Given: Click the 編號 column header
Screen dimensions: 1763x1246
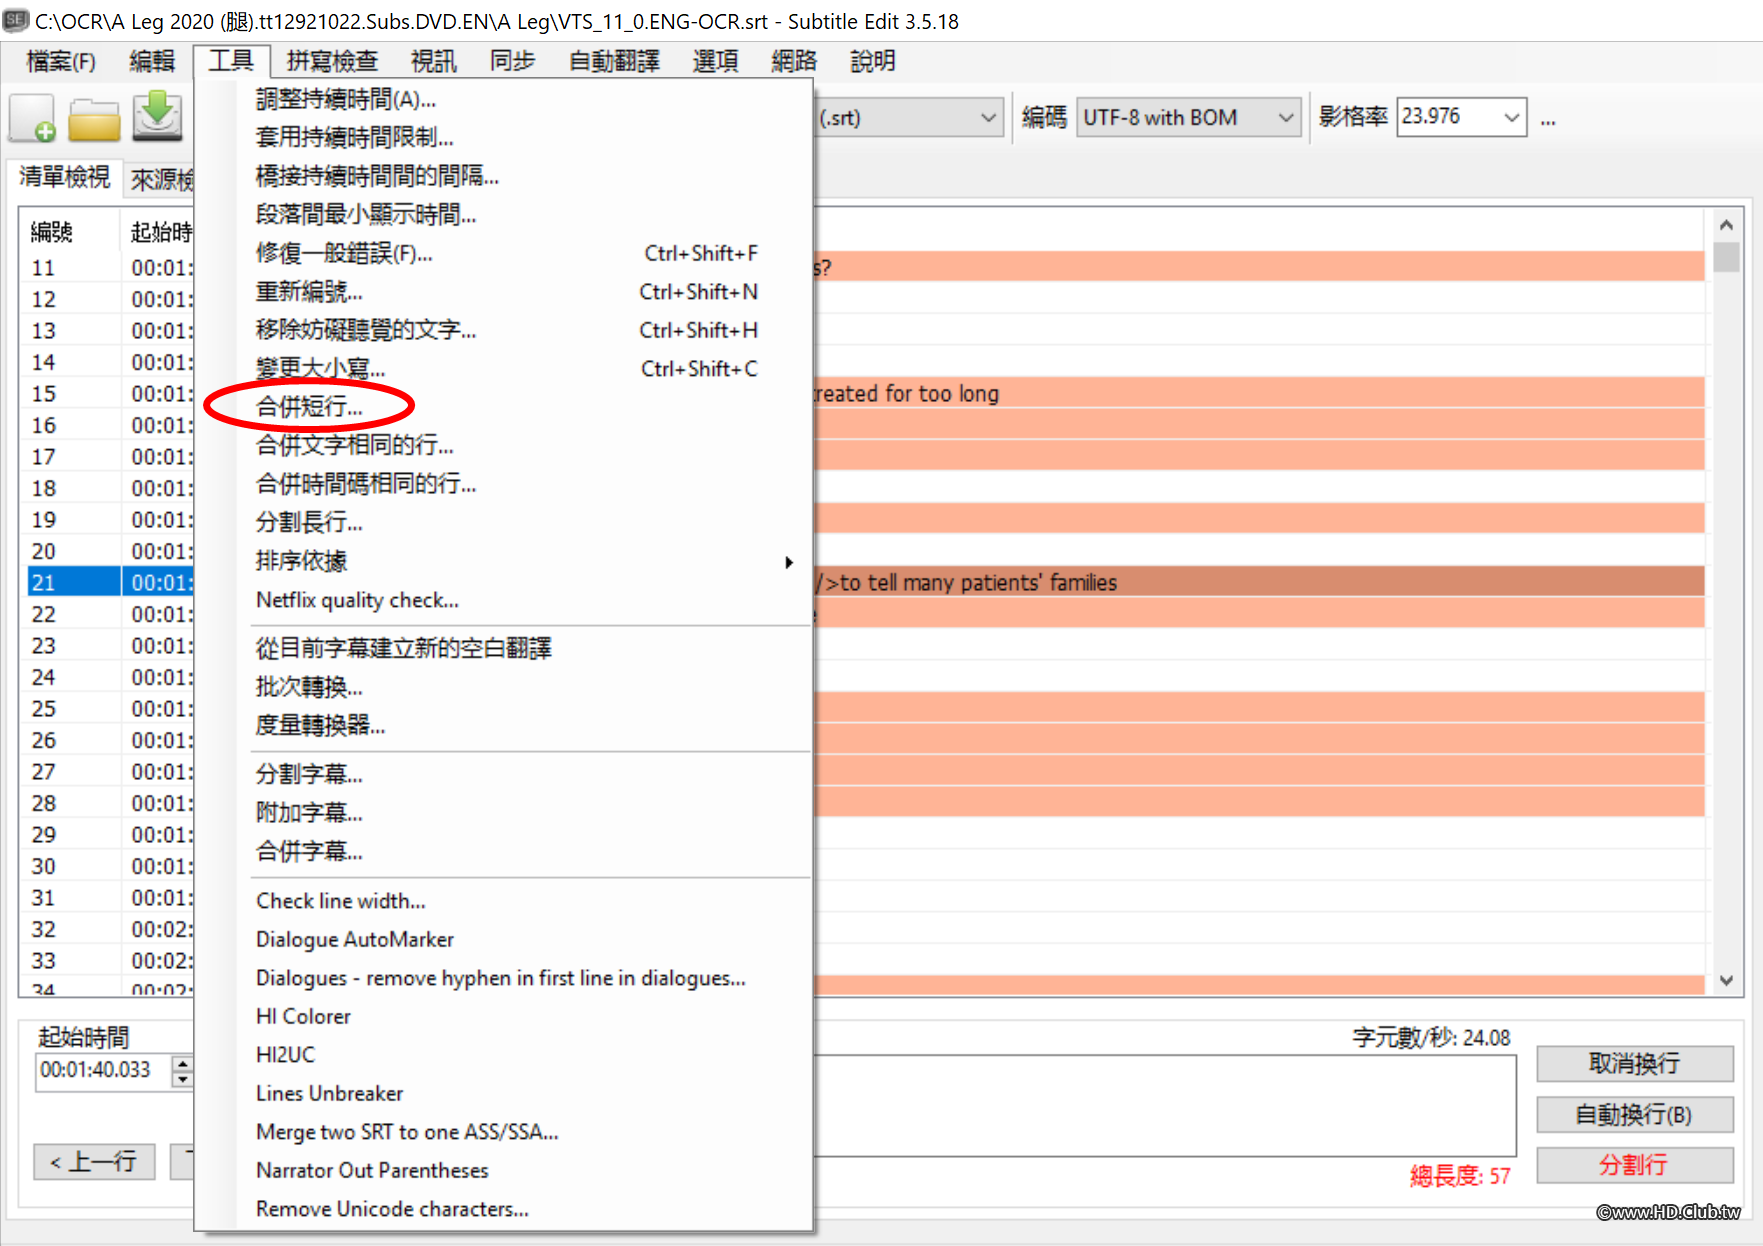Looking at the screenshot, I should (70, 232).
